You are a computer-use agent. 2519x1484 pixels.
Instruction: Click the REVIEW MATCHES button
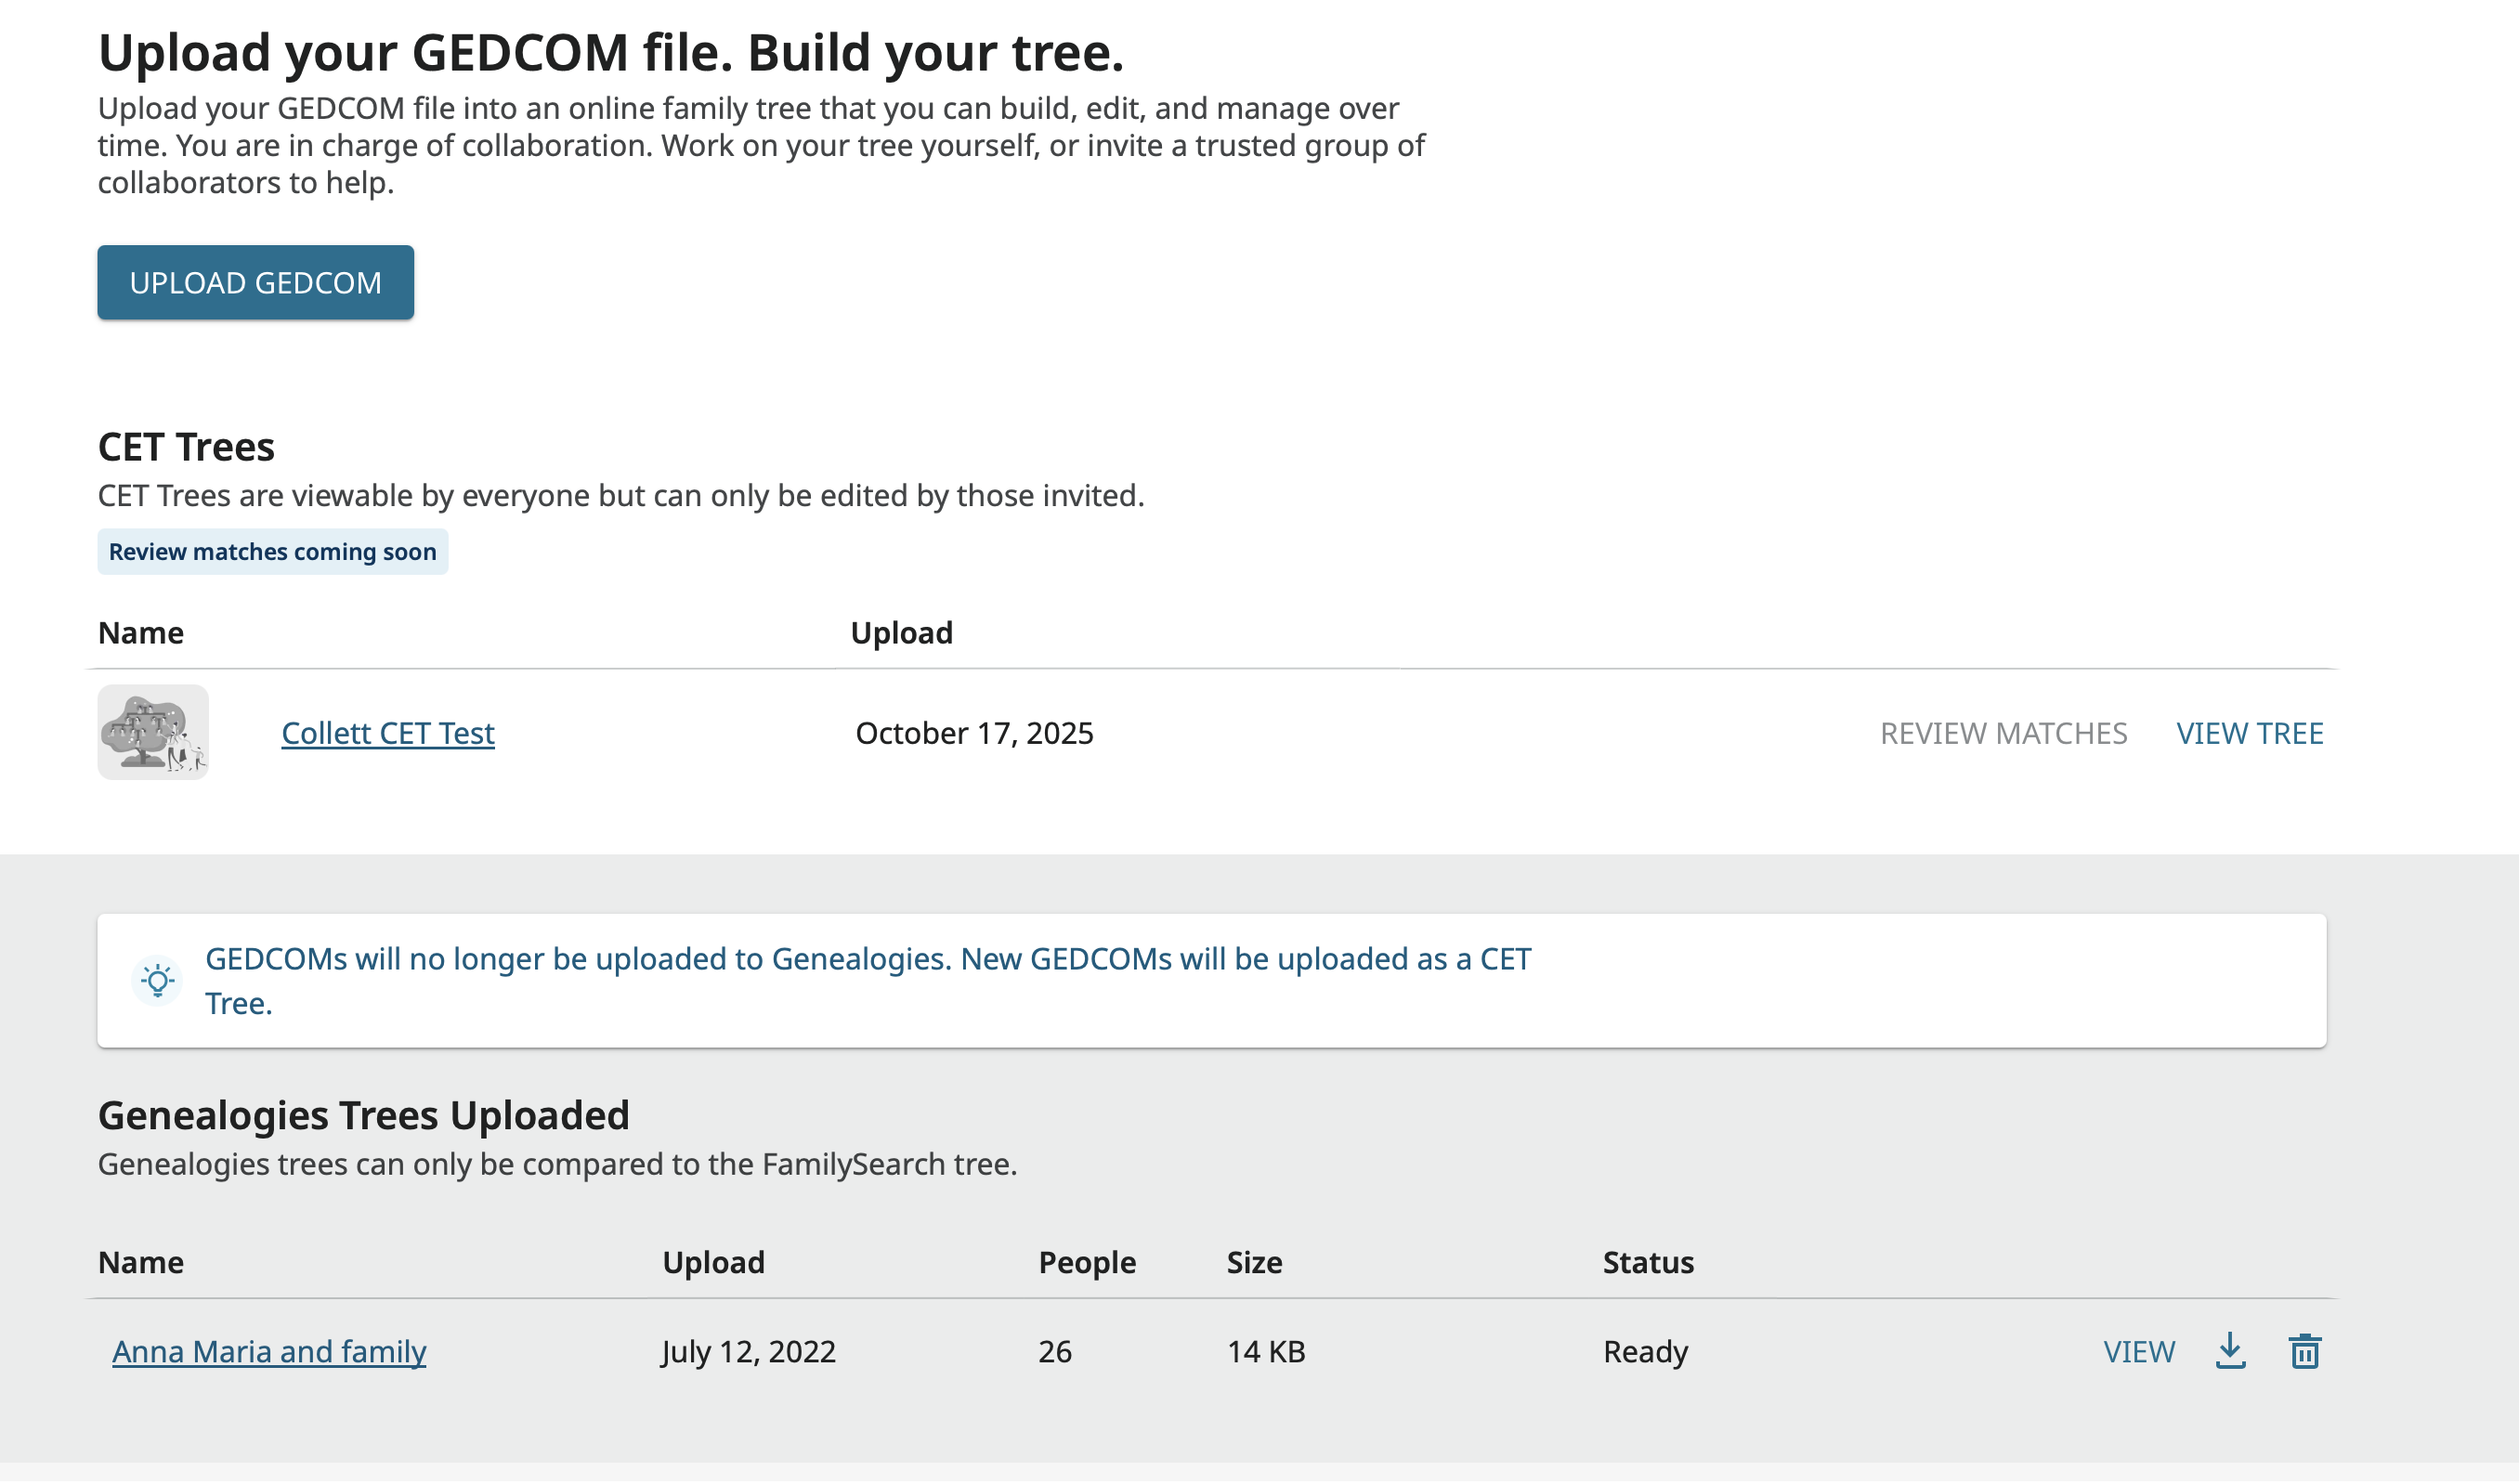coord(2003,733)
